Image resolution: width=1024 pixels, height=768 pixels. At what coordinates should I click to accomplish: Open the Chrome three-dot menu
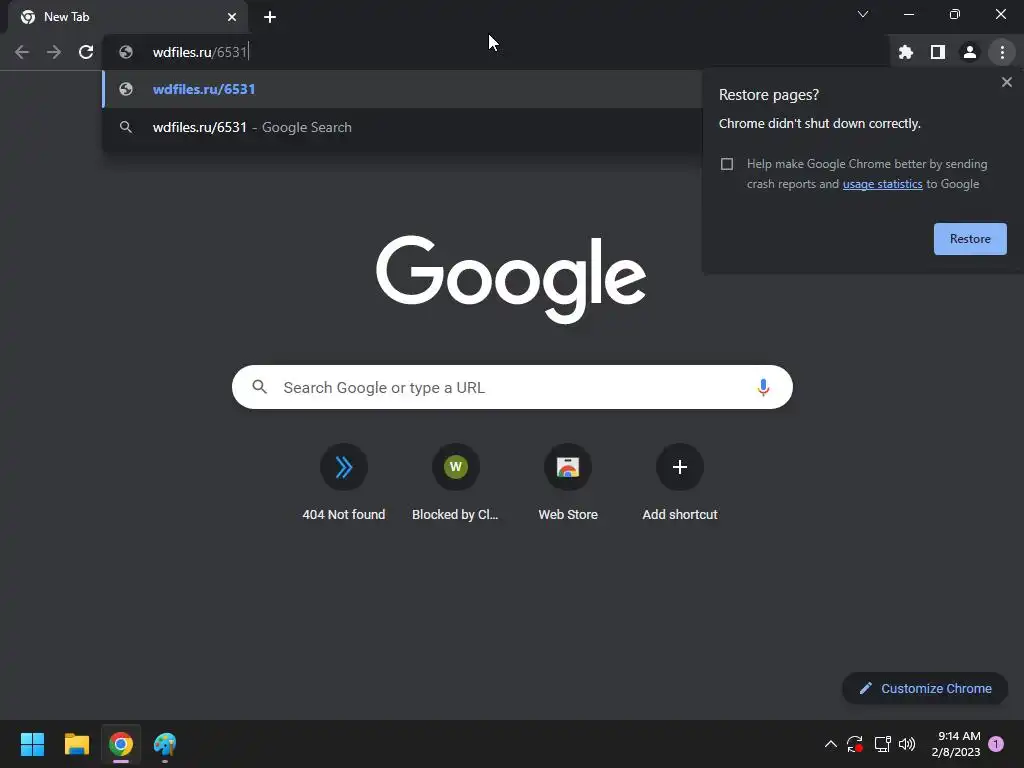tap(1002, 52)
